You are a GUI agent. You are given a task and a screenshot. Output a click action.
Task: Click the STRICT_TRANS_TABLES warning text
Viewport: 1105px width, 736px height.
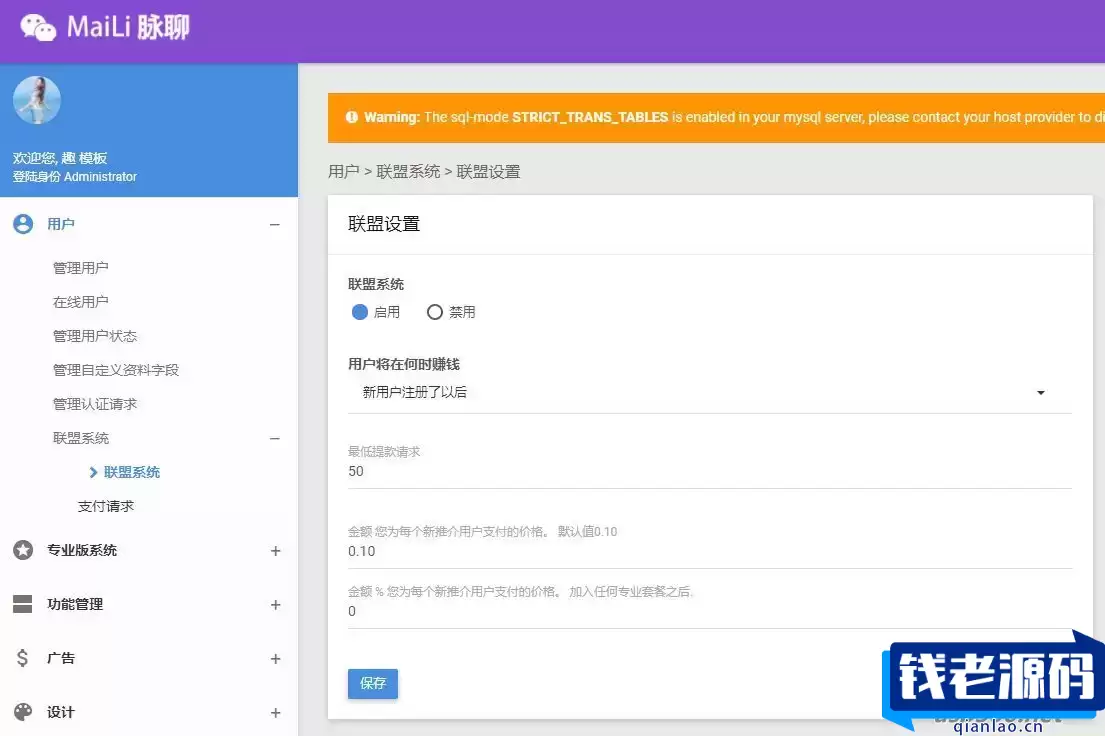pyautogui.click(x=590, y=117)
